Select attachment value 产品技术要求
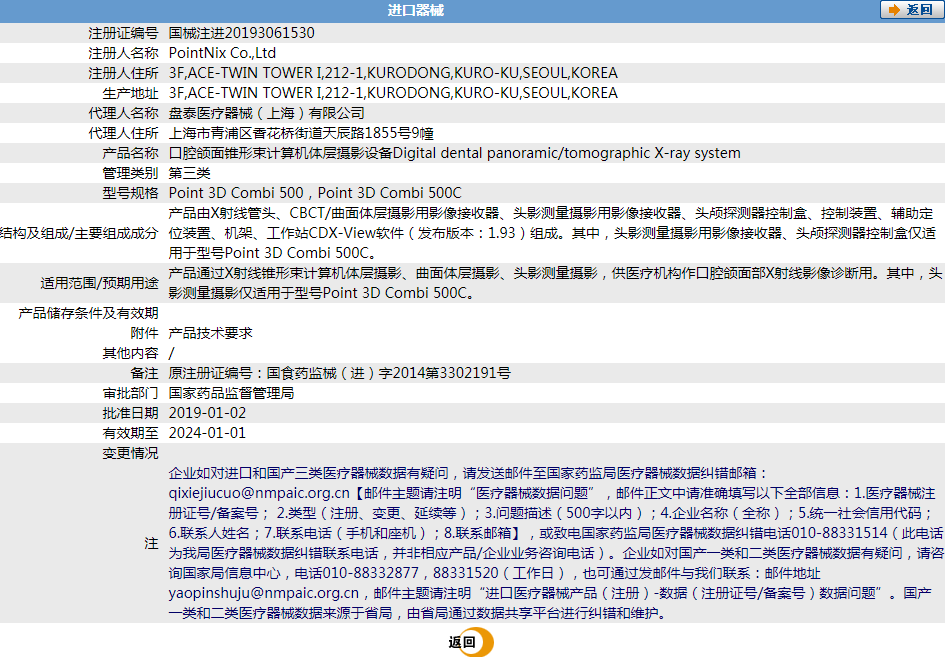Viewport: 946px width, 657px height. click(211, 333)
